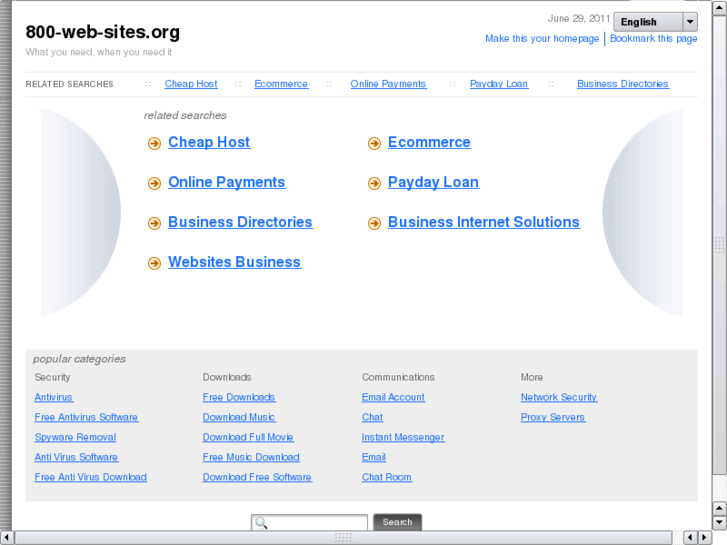Open Business Directories in top related bar
The width and height of the screenshot is (727, 545).
[x=623, y=84]
